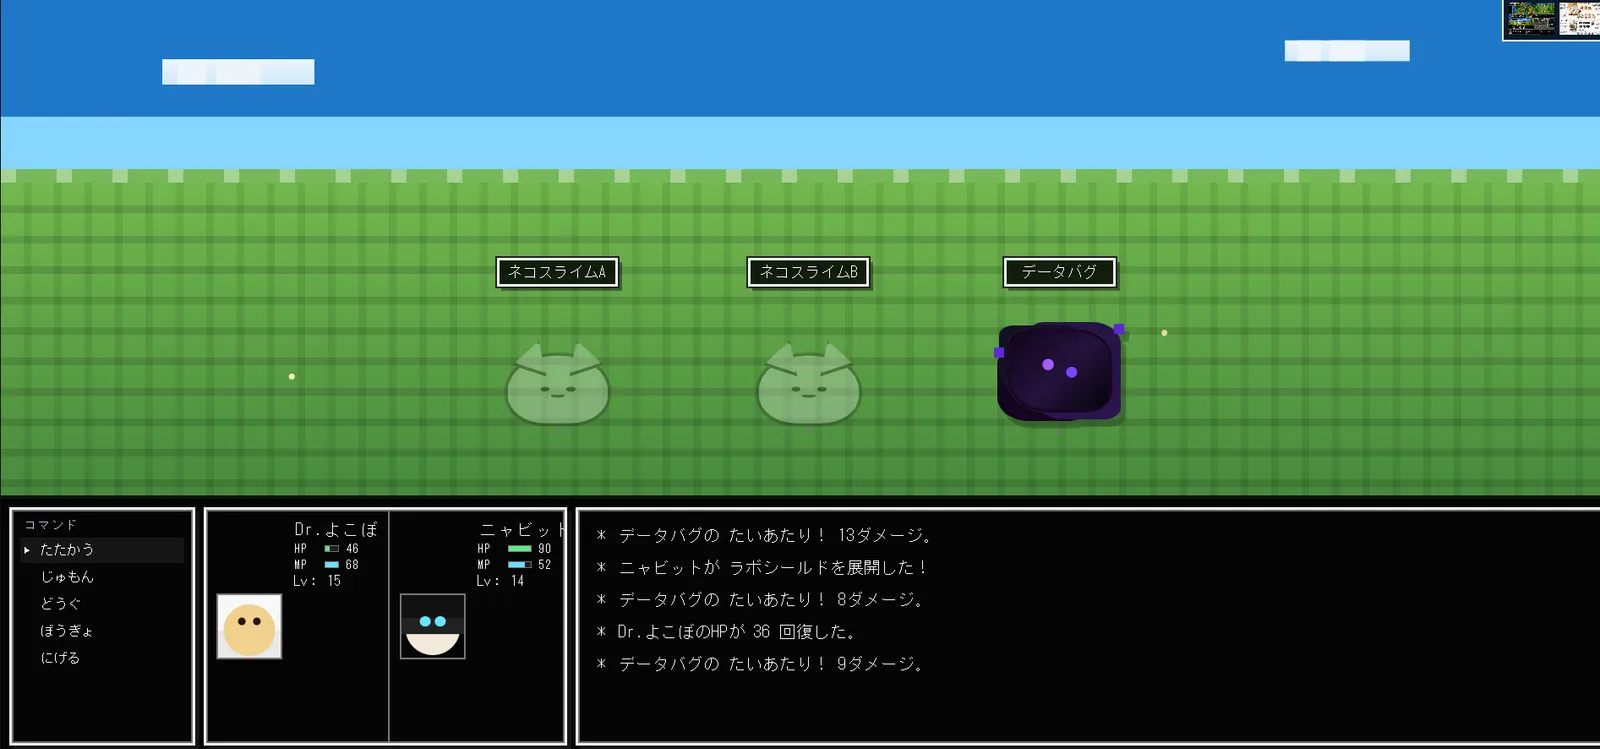1600x749 pixels.
Task: Target the ネコスライムA cat slime sprite
Action: (x=557, y=385)
